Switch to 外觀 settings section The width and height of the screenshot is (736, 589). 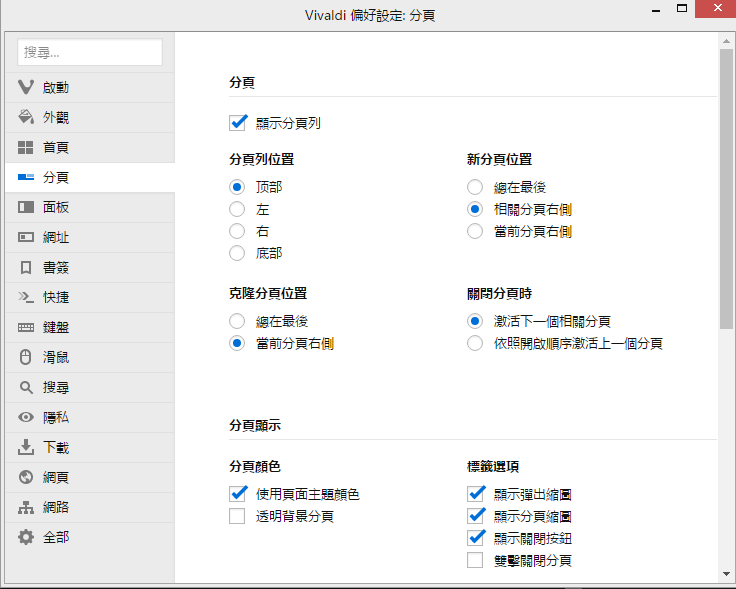[90, 117]
